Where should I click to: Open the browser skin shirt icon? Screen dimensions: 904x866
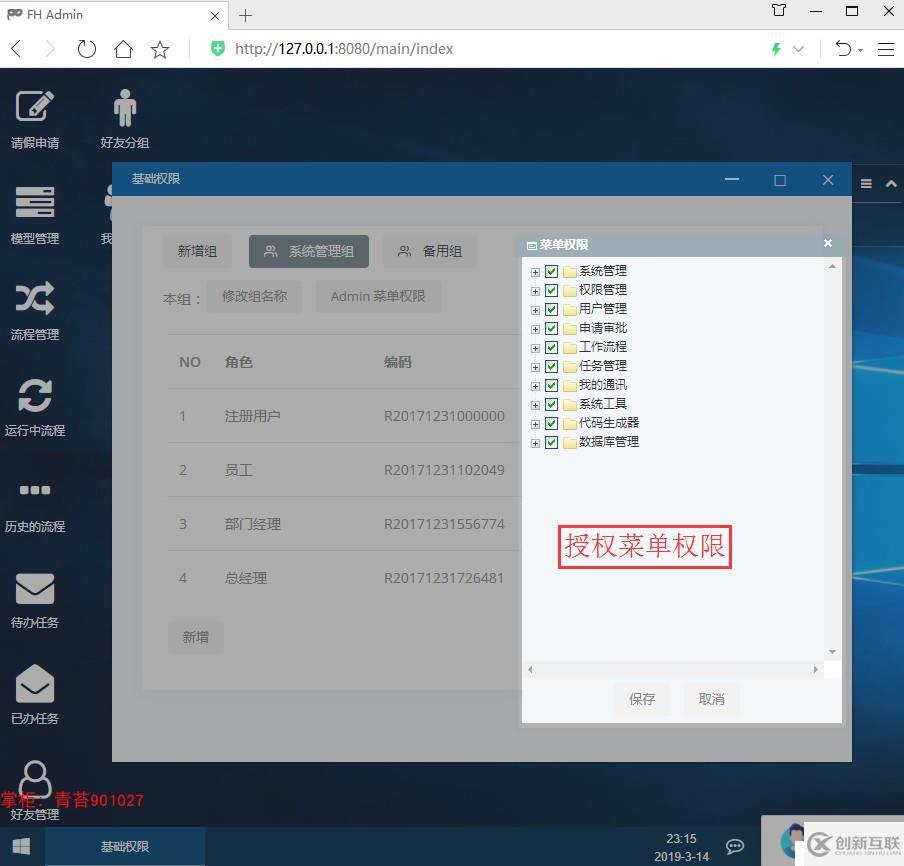778,10
